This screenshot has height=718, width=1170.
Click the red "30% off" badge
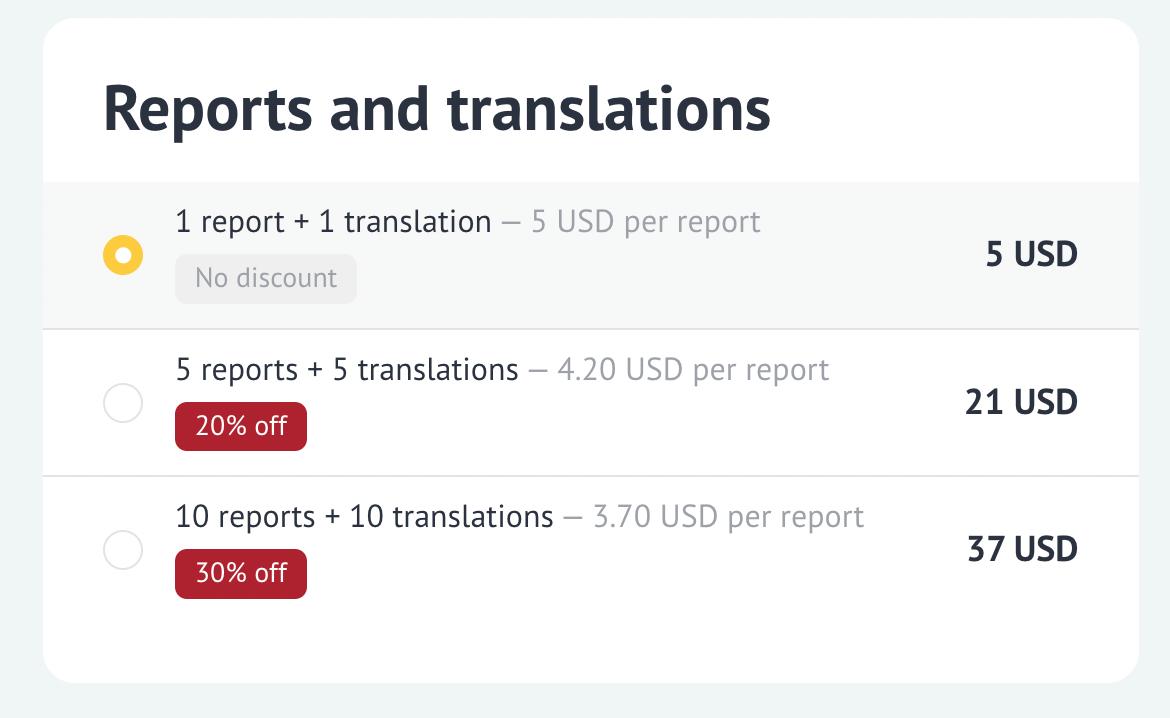pos(241,573)
